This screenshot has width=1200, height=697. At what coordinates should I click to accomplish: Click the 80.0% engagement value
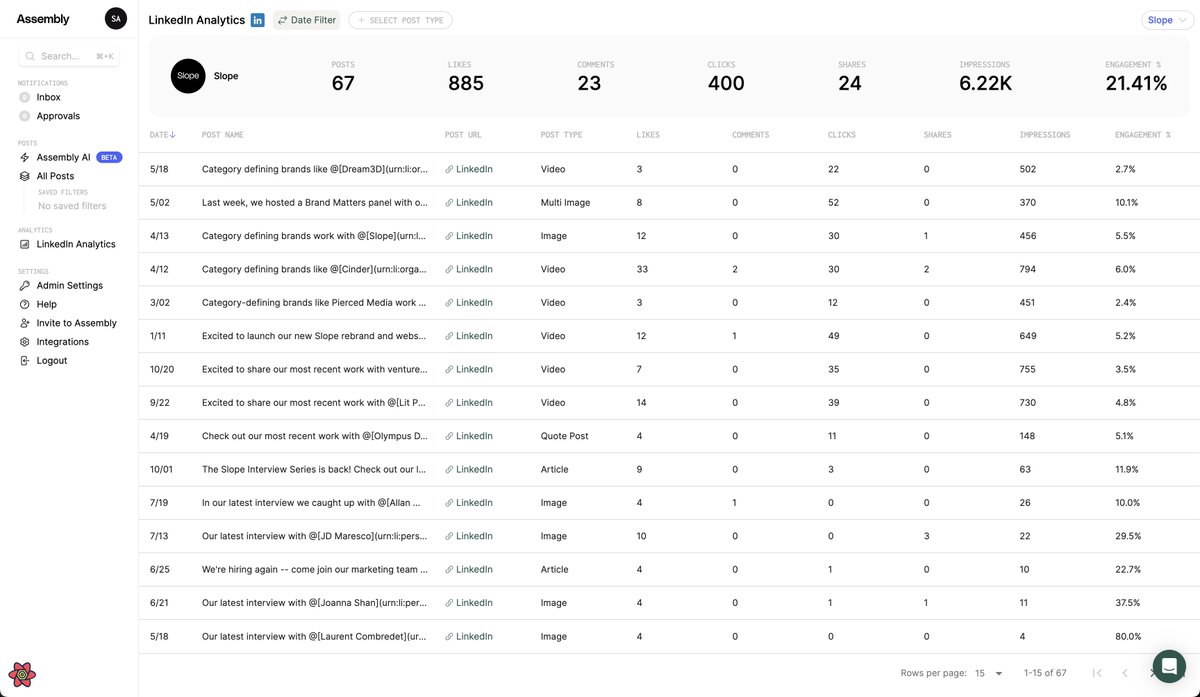pyautogui.click(x=1129, y=637)
